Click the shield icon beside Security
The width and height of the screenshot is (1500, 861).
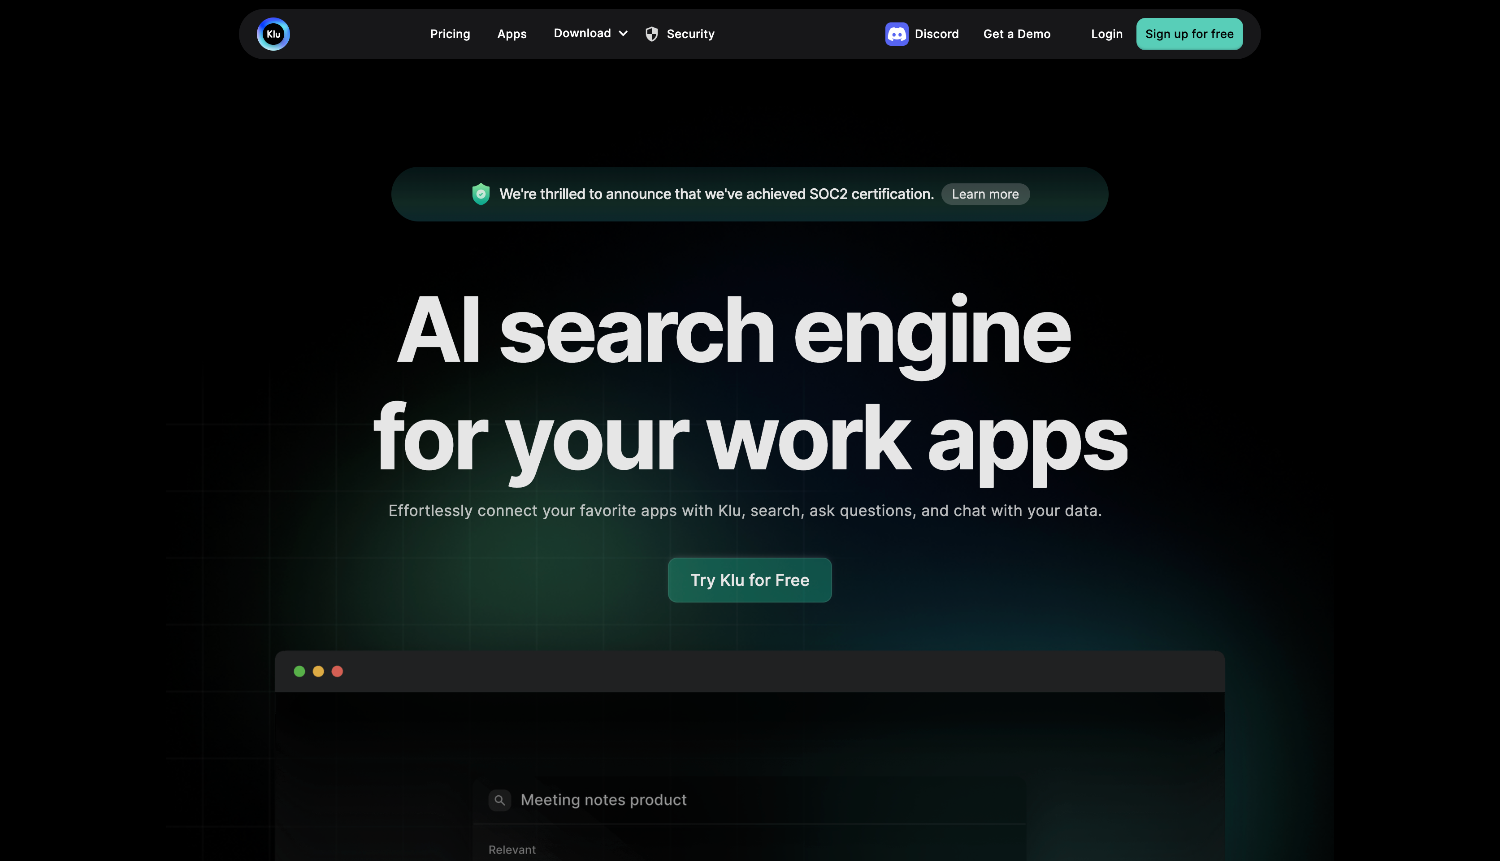(652, 34)
